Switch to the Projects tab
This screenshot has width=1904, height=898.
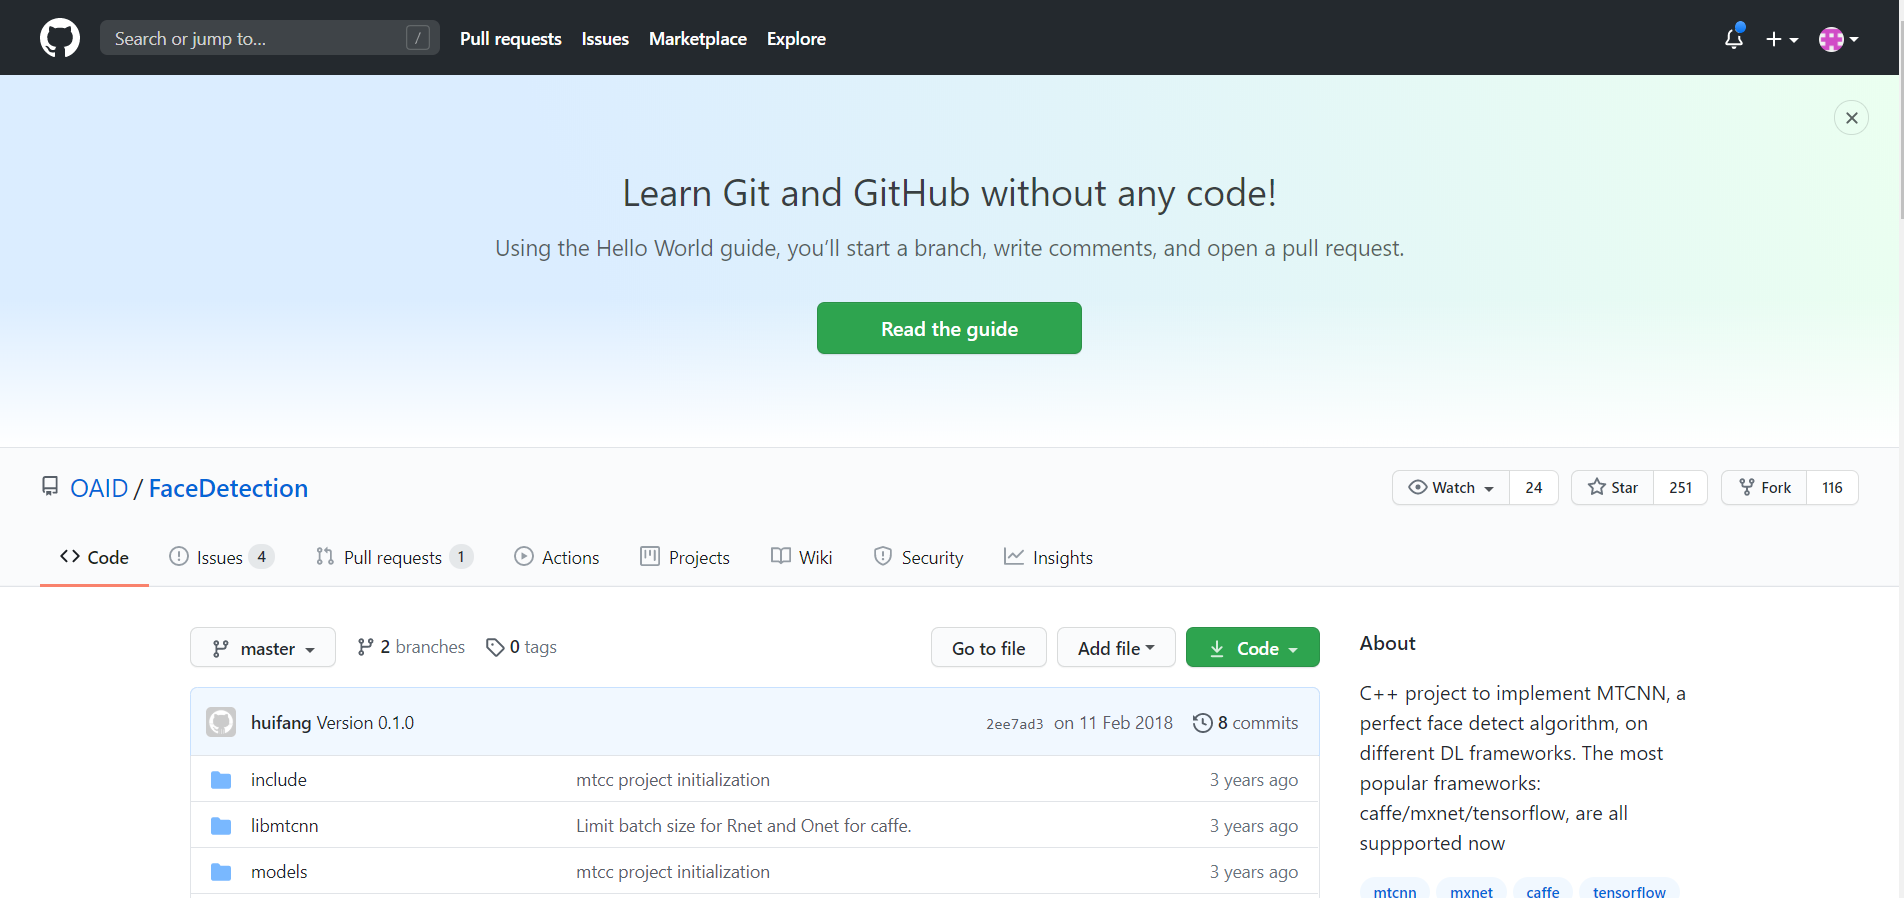[685, 557]
